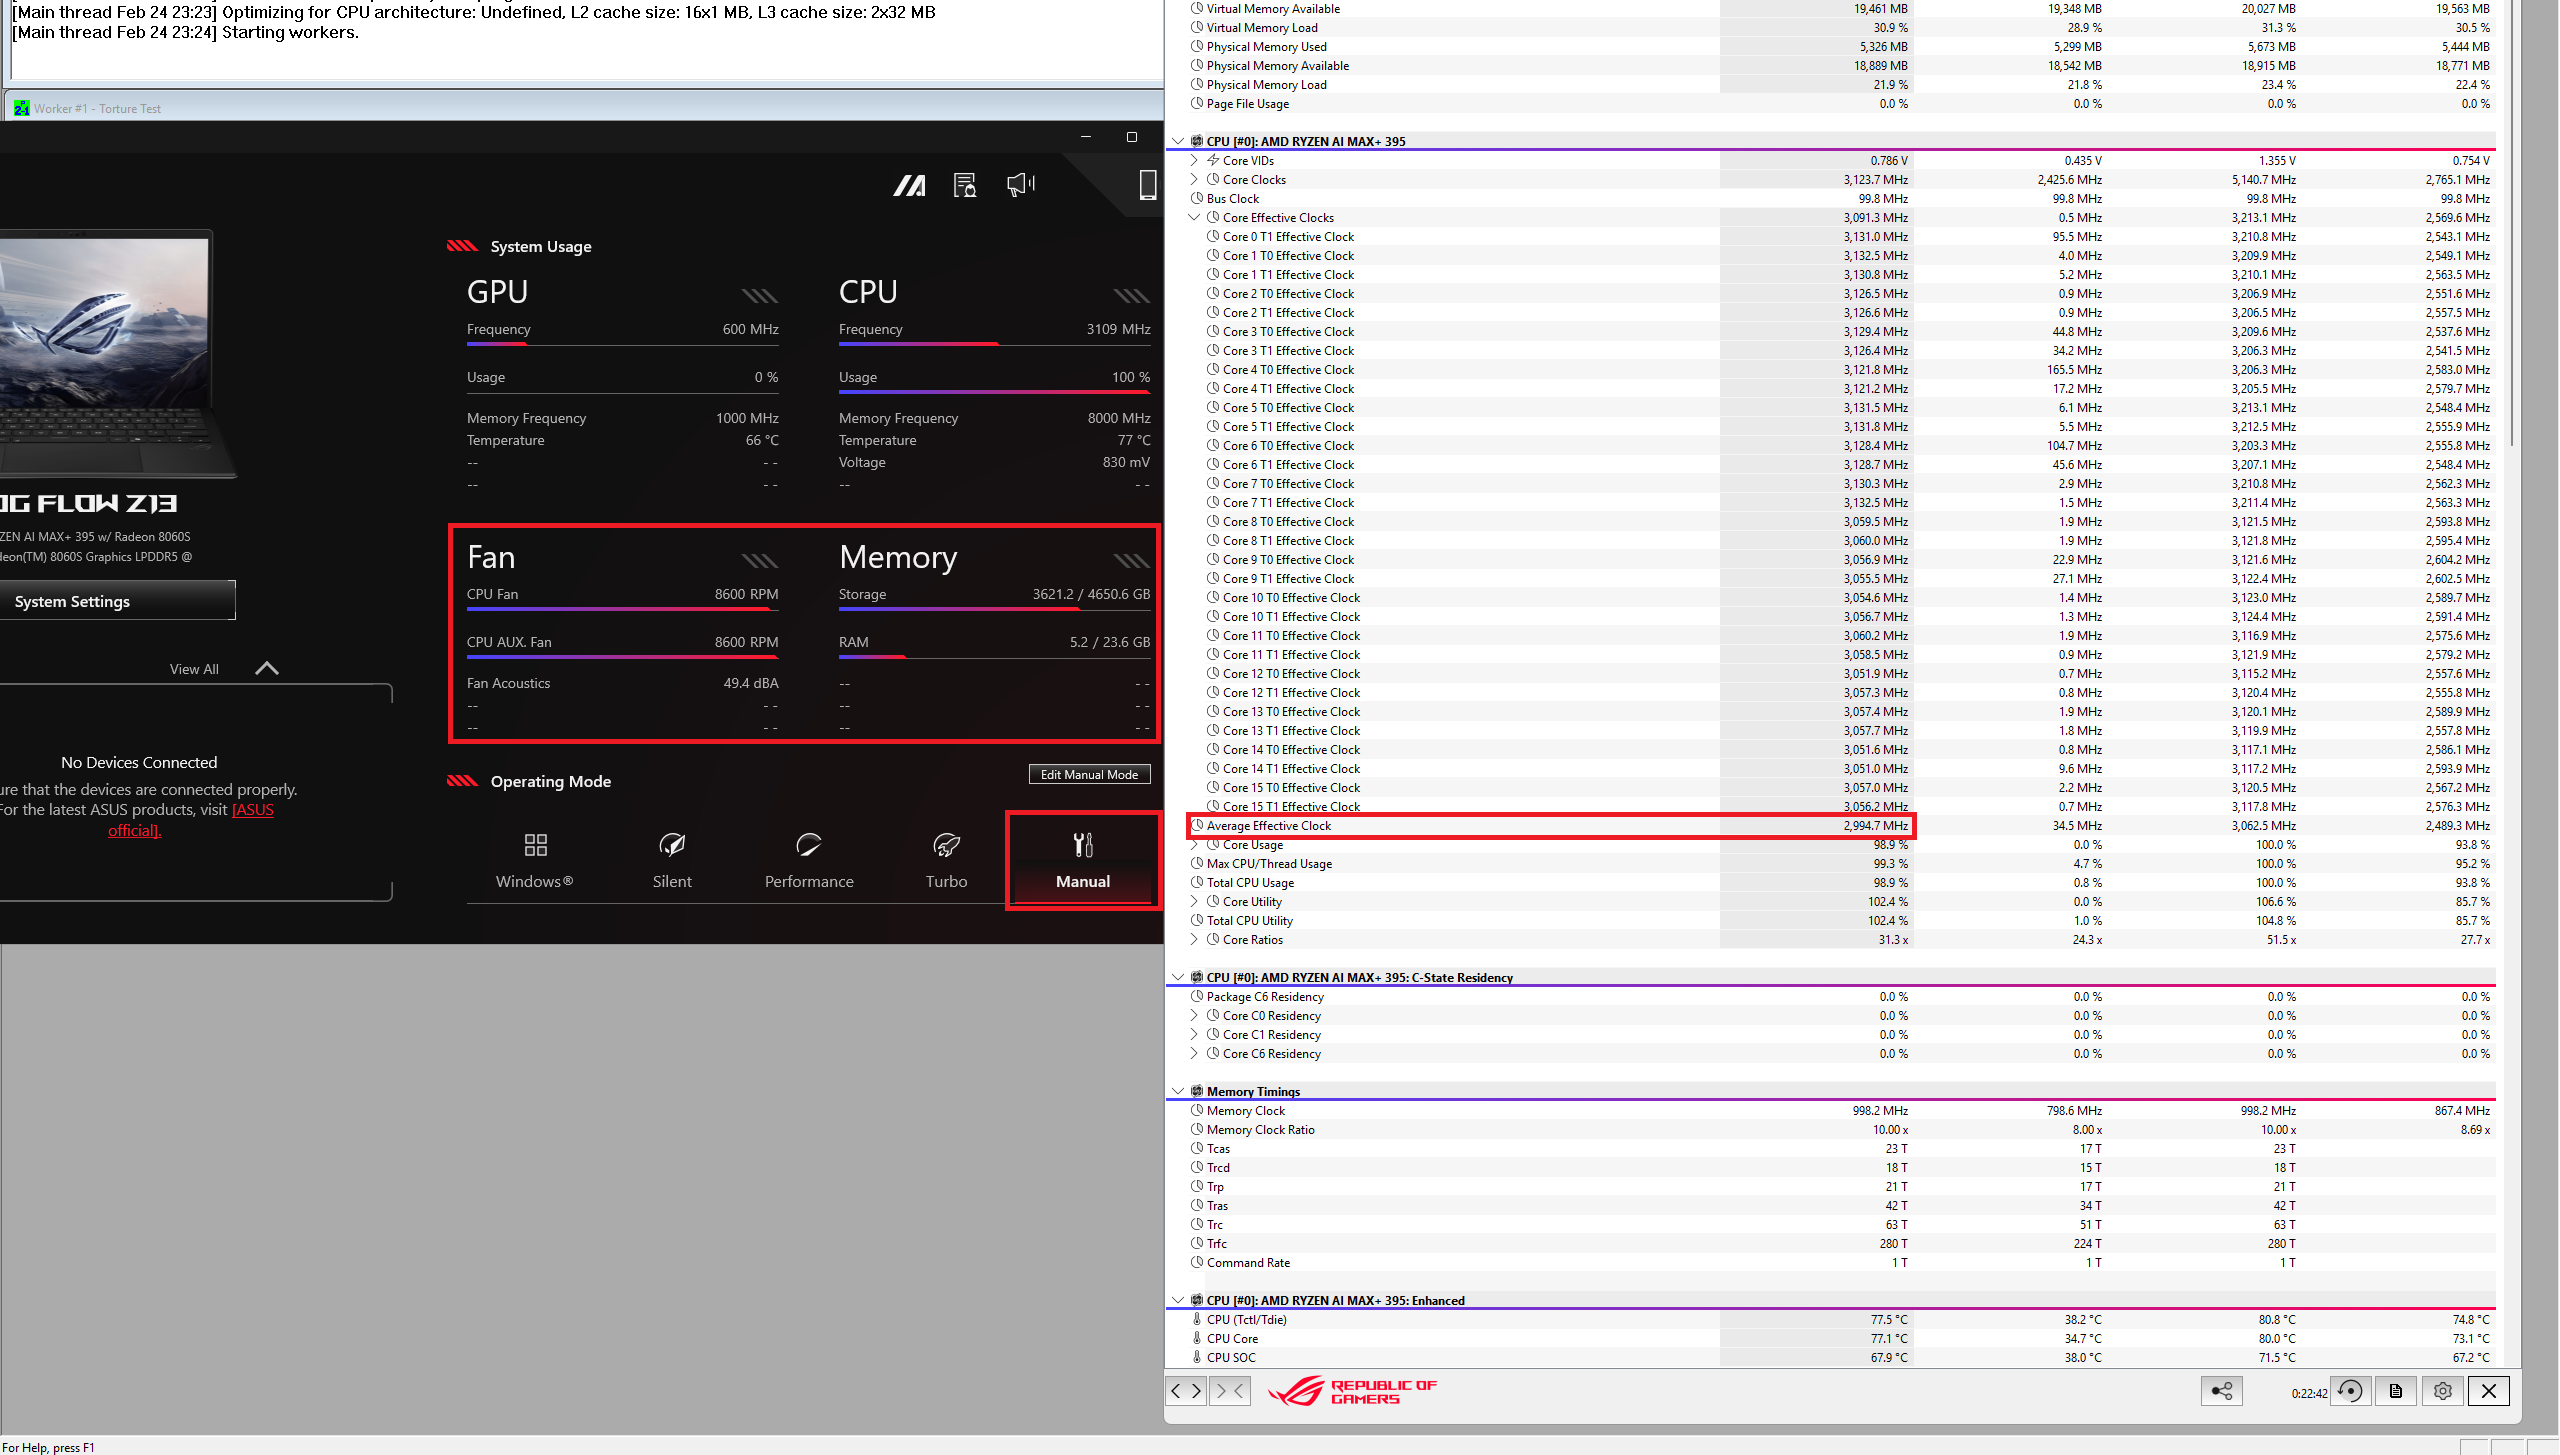Click the Edit Manual Mode button

(x=1089, y=774)
